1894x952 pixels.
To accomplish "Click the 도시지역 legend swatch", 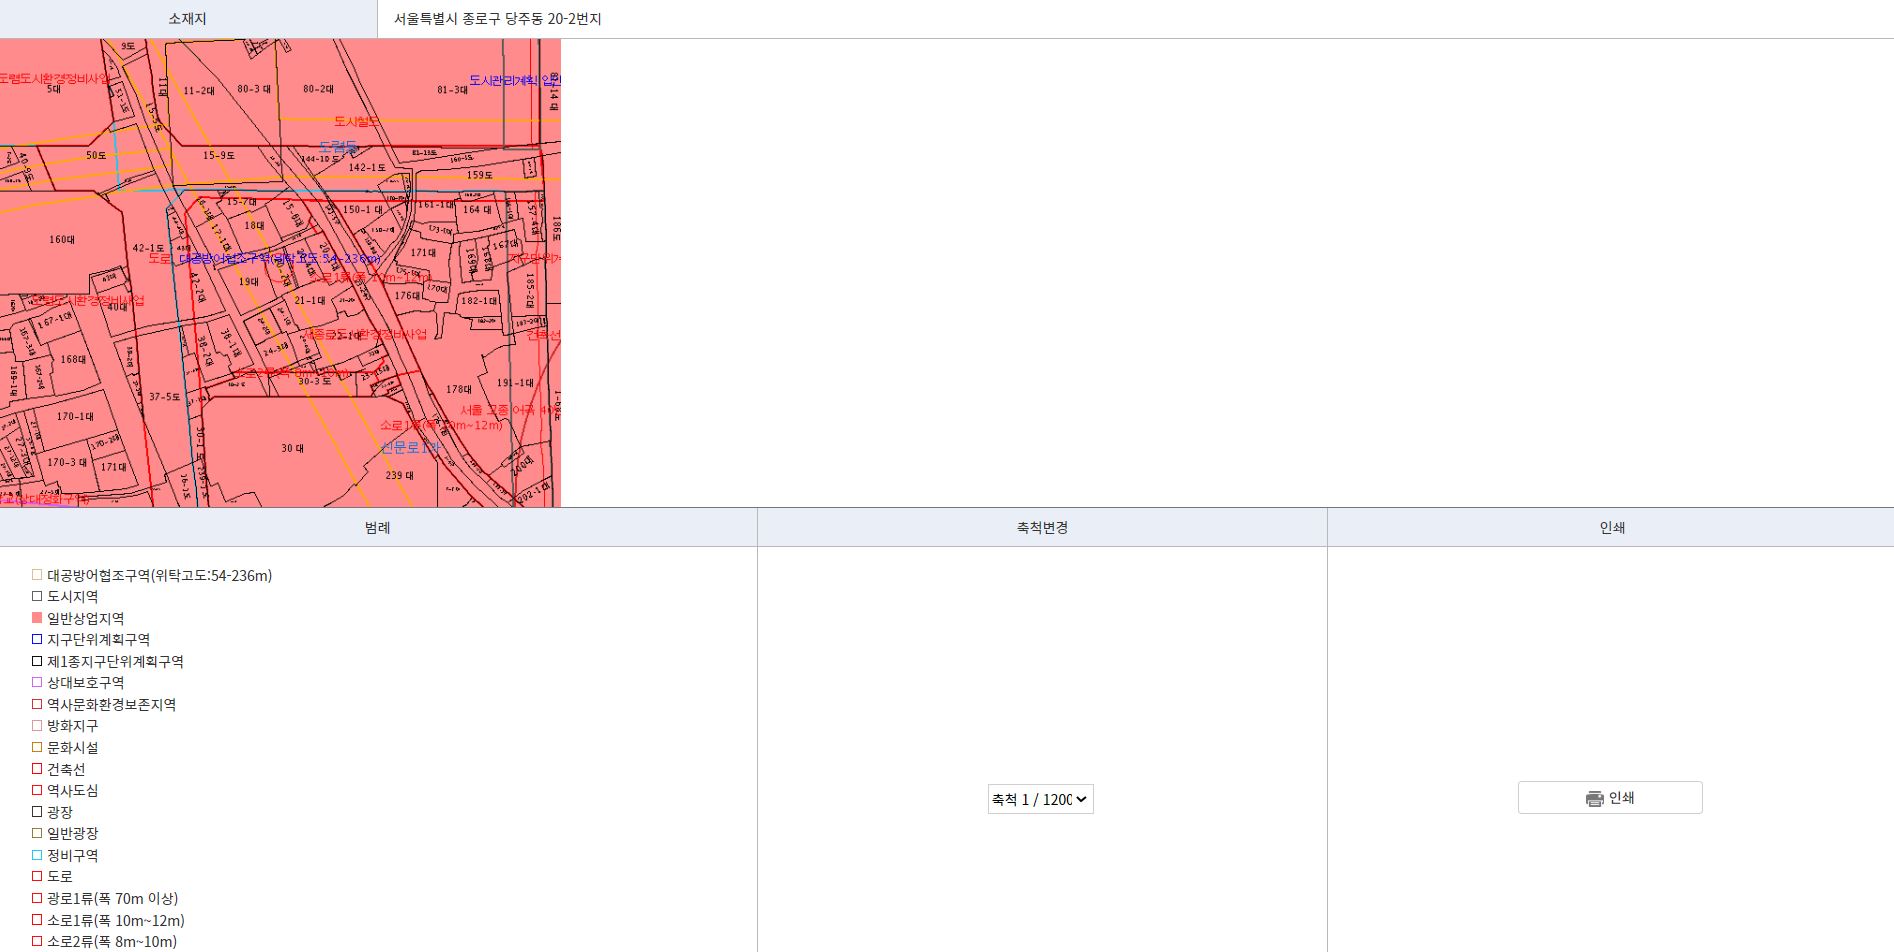I will [x=37, y=596].
